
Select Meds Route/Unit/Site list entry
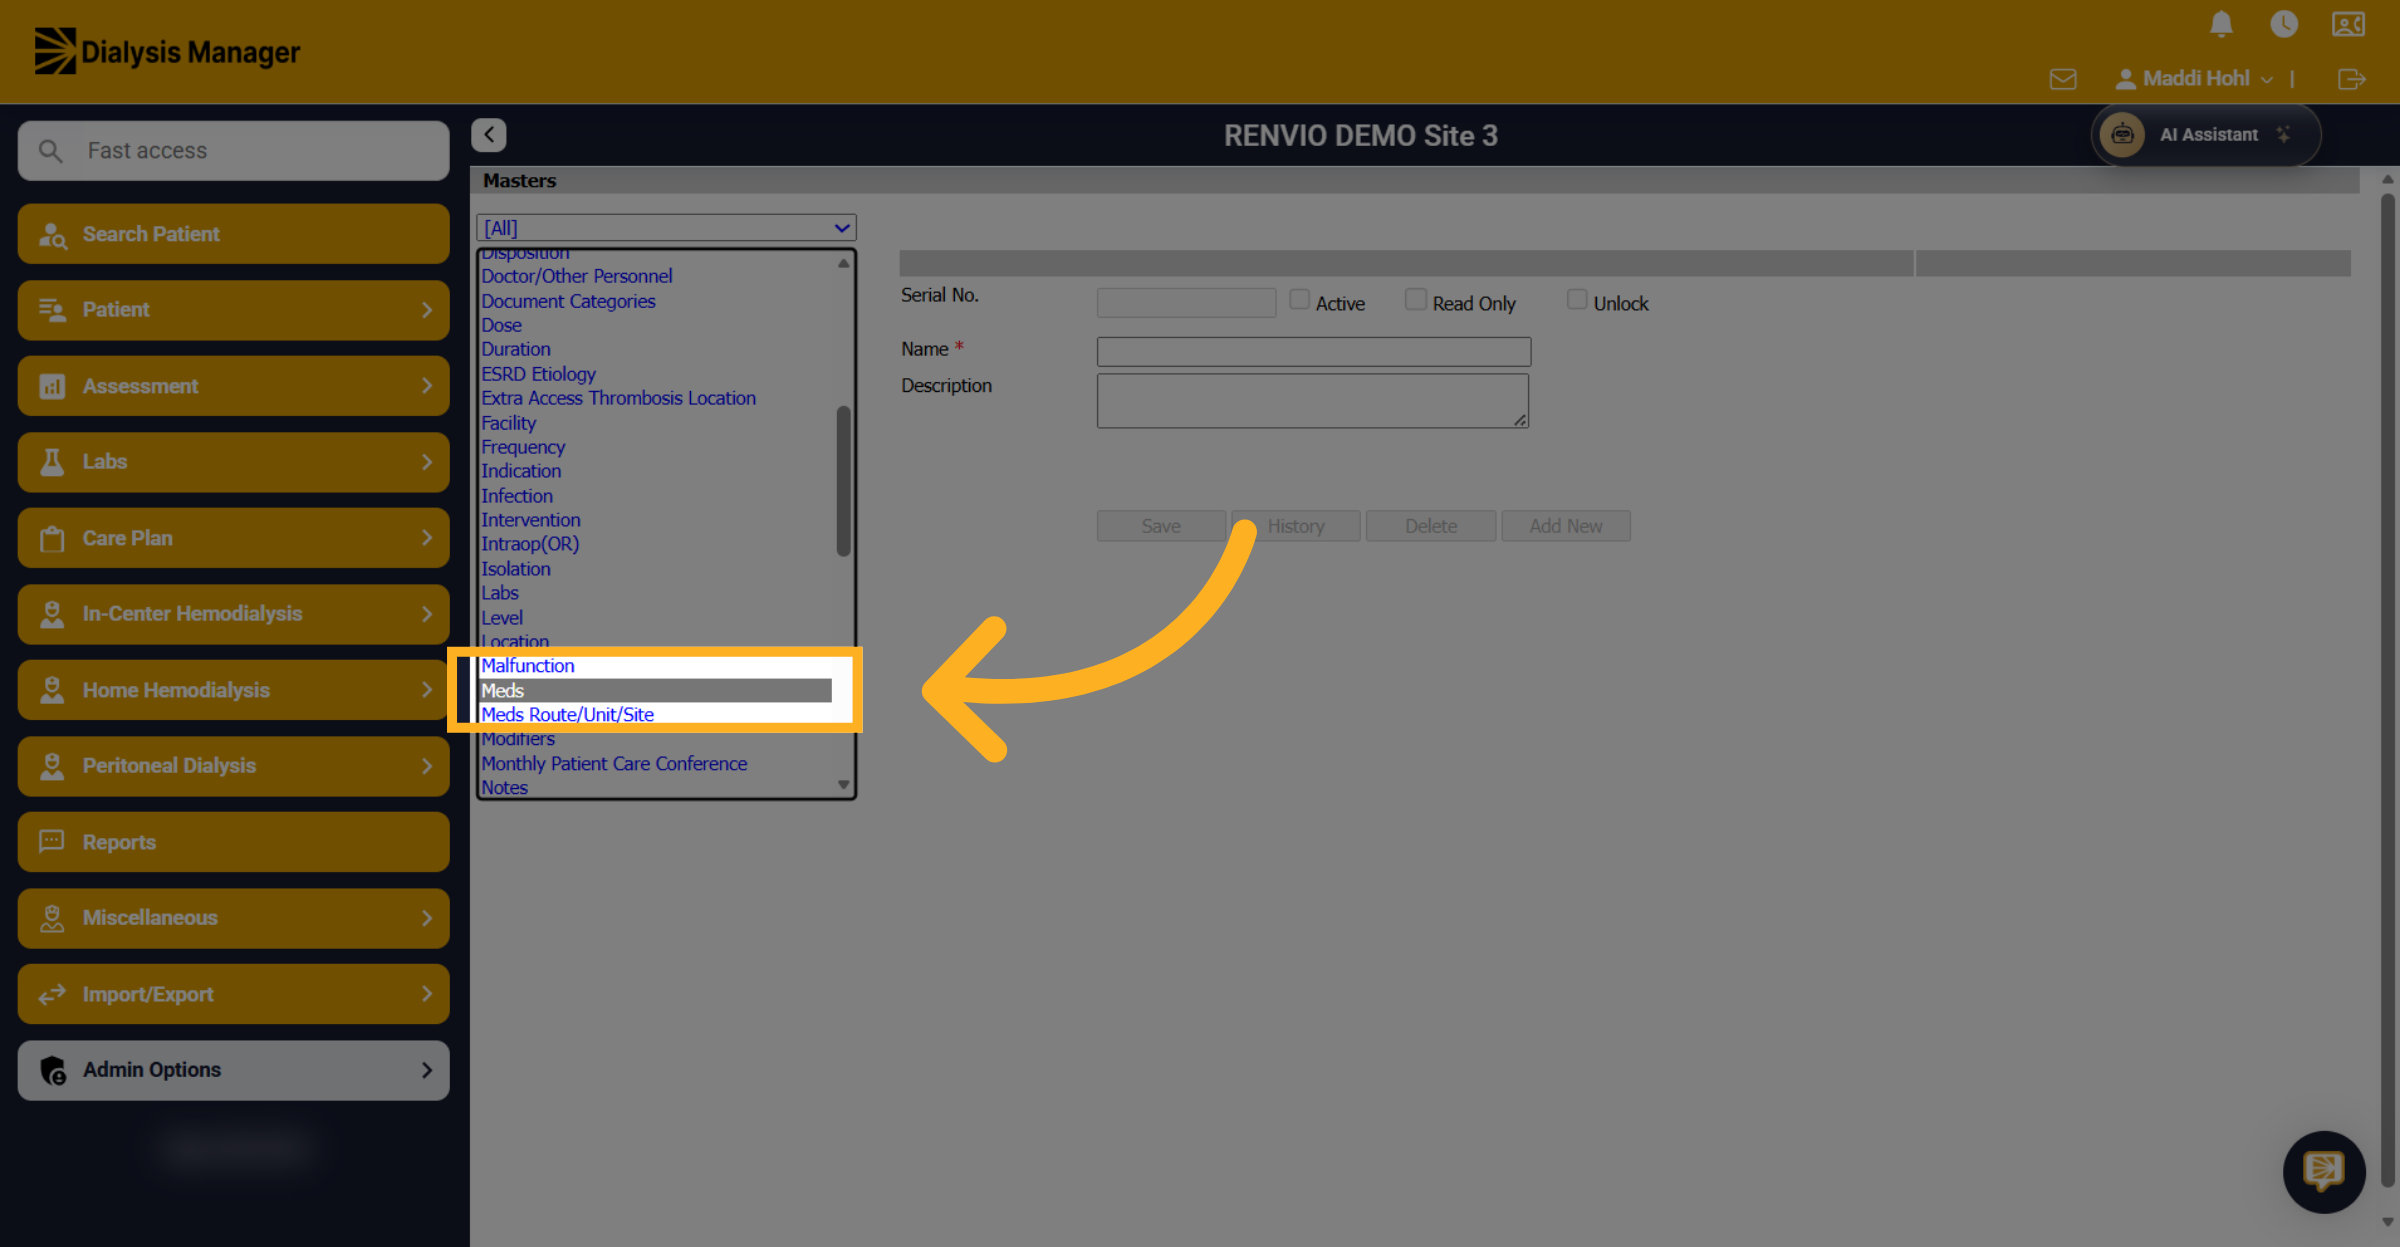click(x=567, y=715)
